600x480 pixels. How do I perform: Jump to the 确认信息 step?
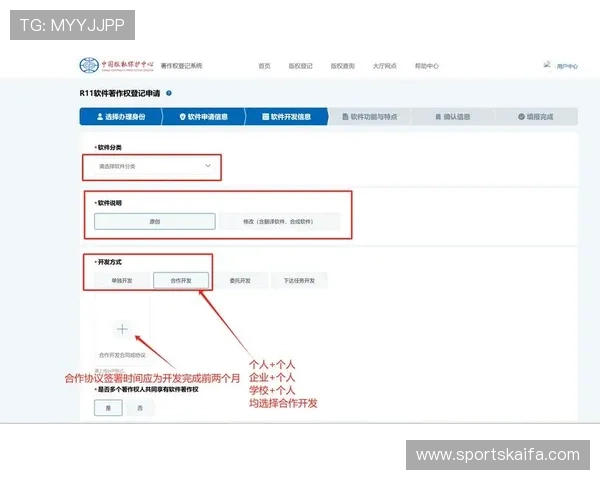(453, 116)
